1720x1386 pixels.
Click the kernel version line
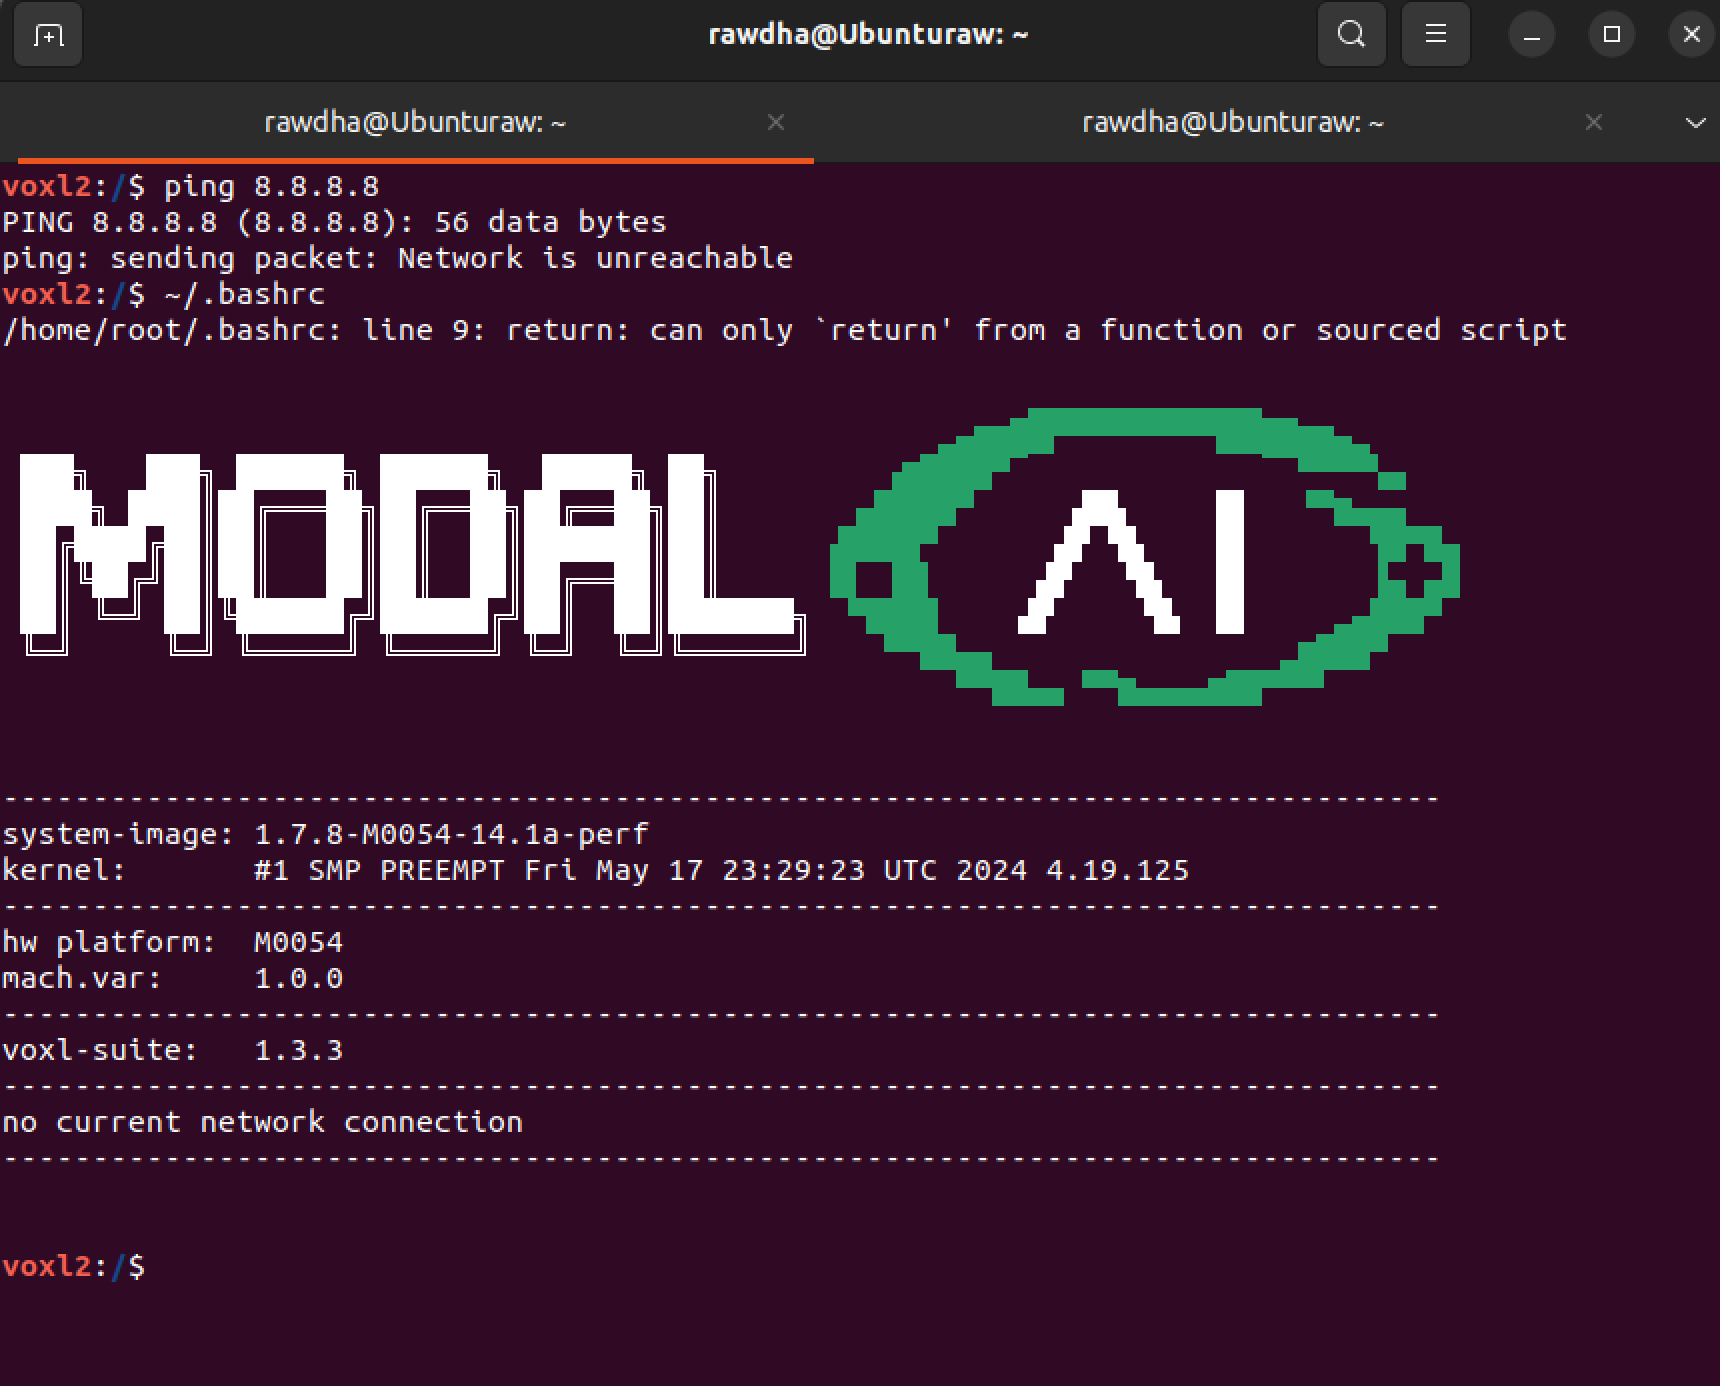[x=596, y=870]
